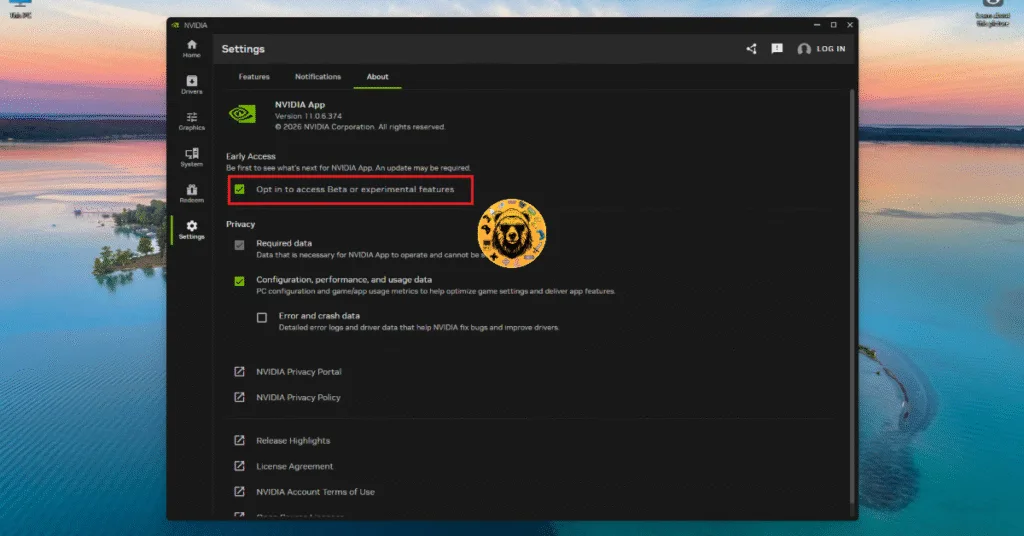Click the user avatar icon

(x=804, y=49)
